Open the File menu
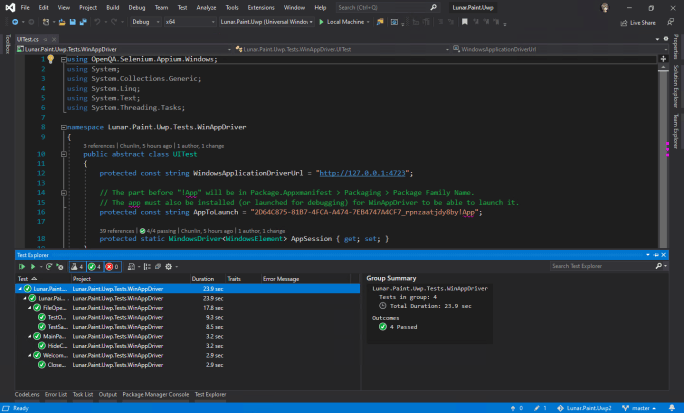This screenshot has width=684, height=413. click(x=25, y=7)
